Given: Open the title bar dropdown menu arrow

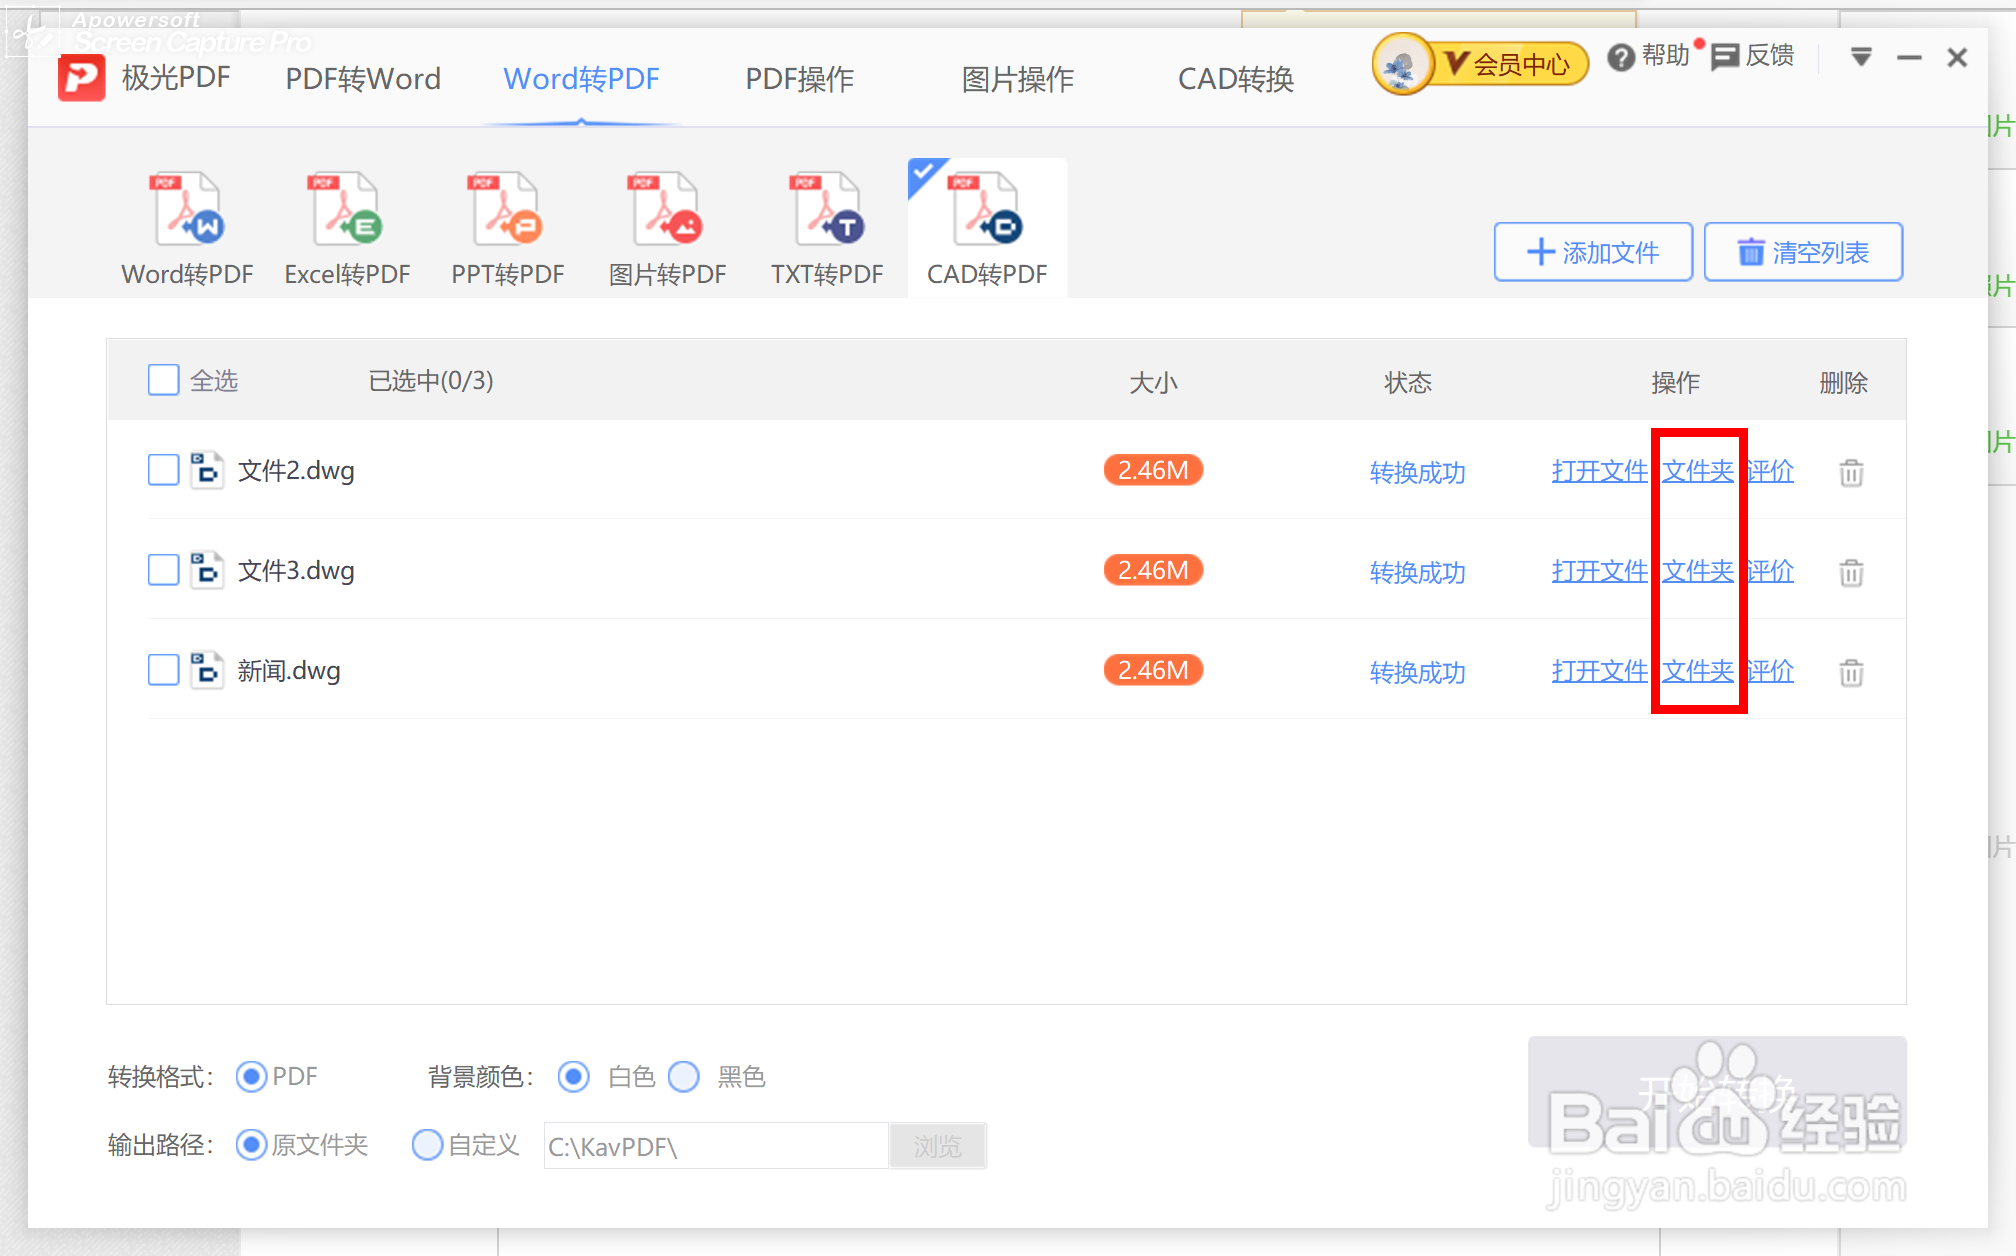Looking at the screenshot, I should coord(1860,57).
